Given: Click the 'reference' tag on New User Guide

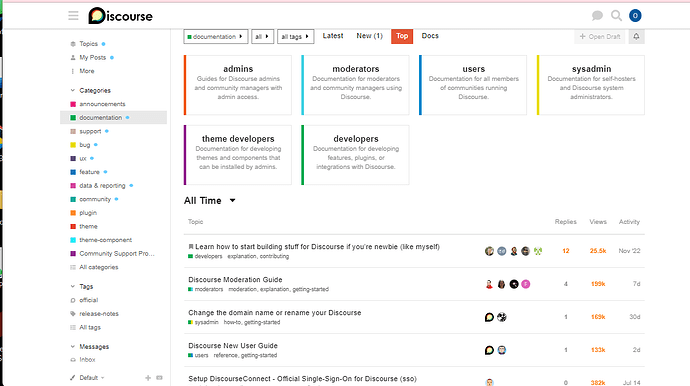Looking at the screenshot, I should (225, 356).
